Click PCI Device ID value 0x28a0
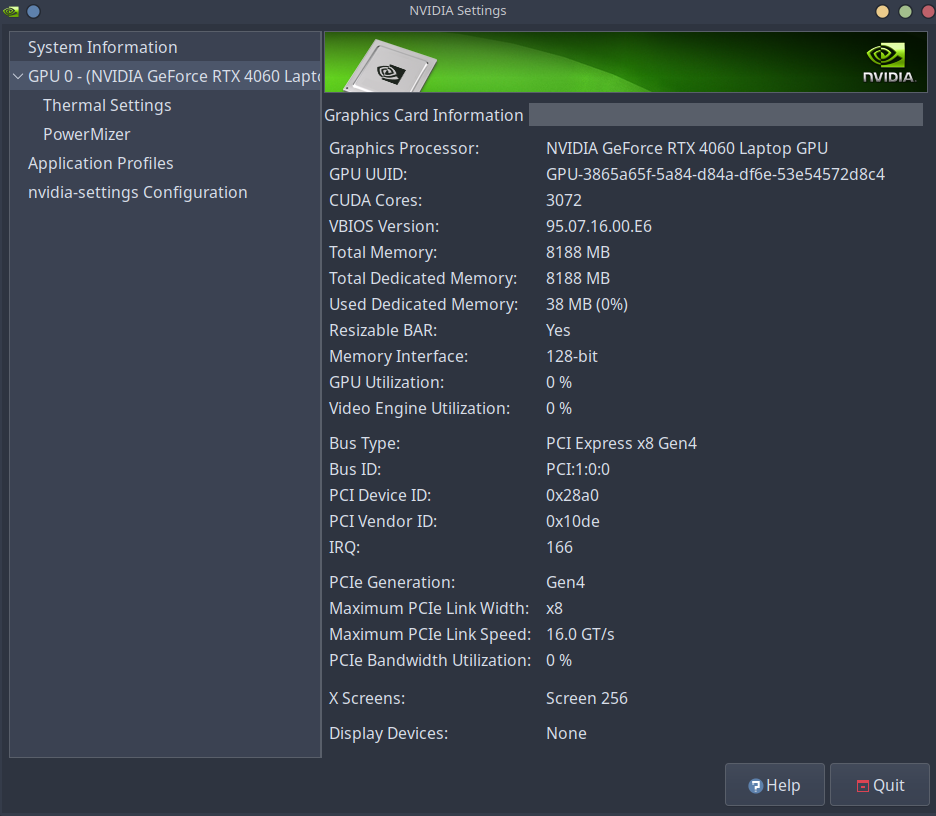Screen dimensions: 936x816 (572, 495)
